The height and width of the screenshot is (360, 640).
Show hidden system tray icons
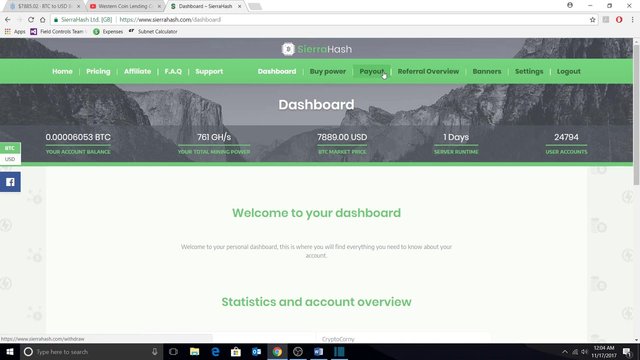point(565,352)
